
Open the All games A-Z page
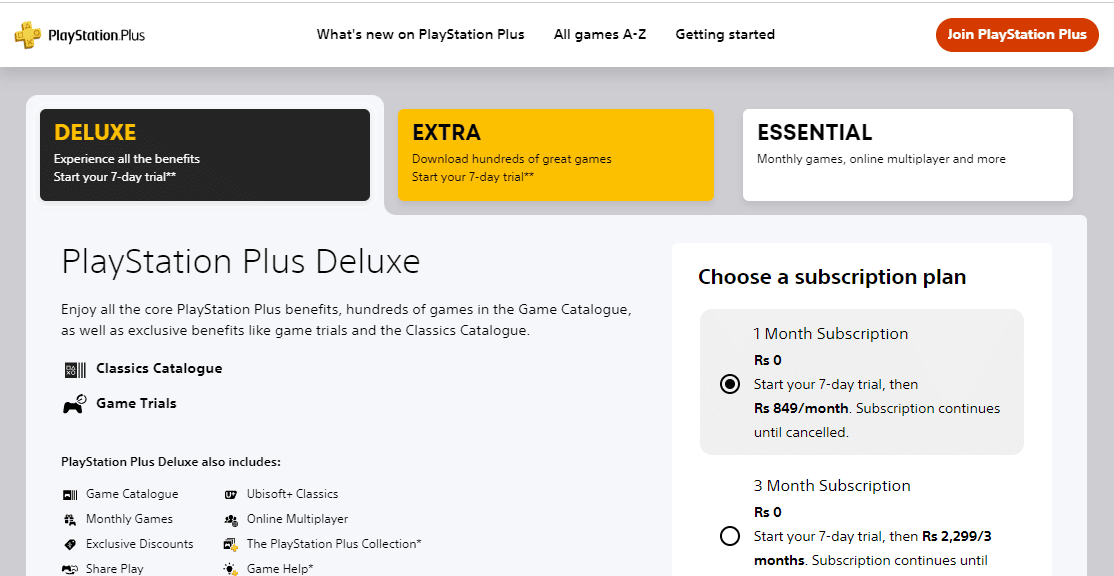click(x=599, y=34)
